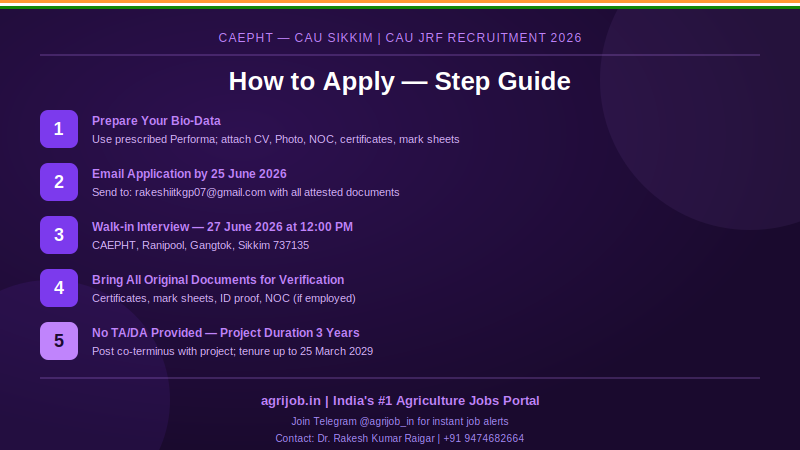This screenshot has width=800, height=450.
Task: Click the step 3 number badge
Action: (59, 235)
